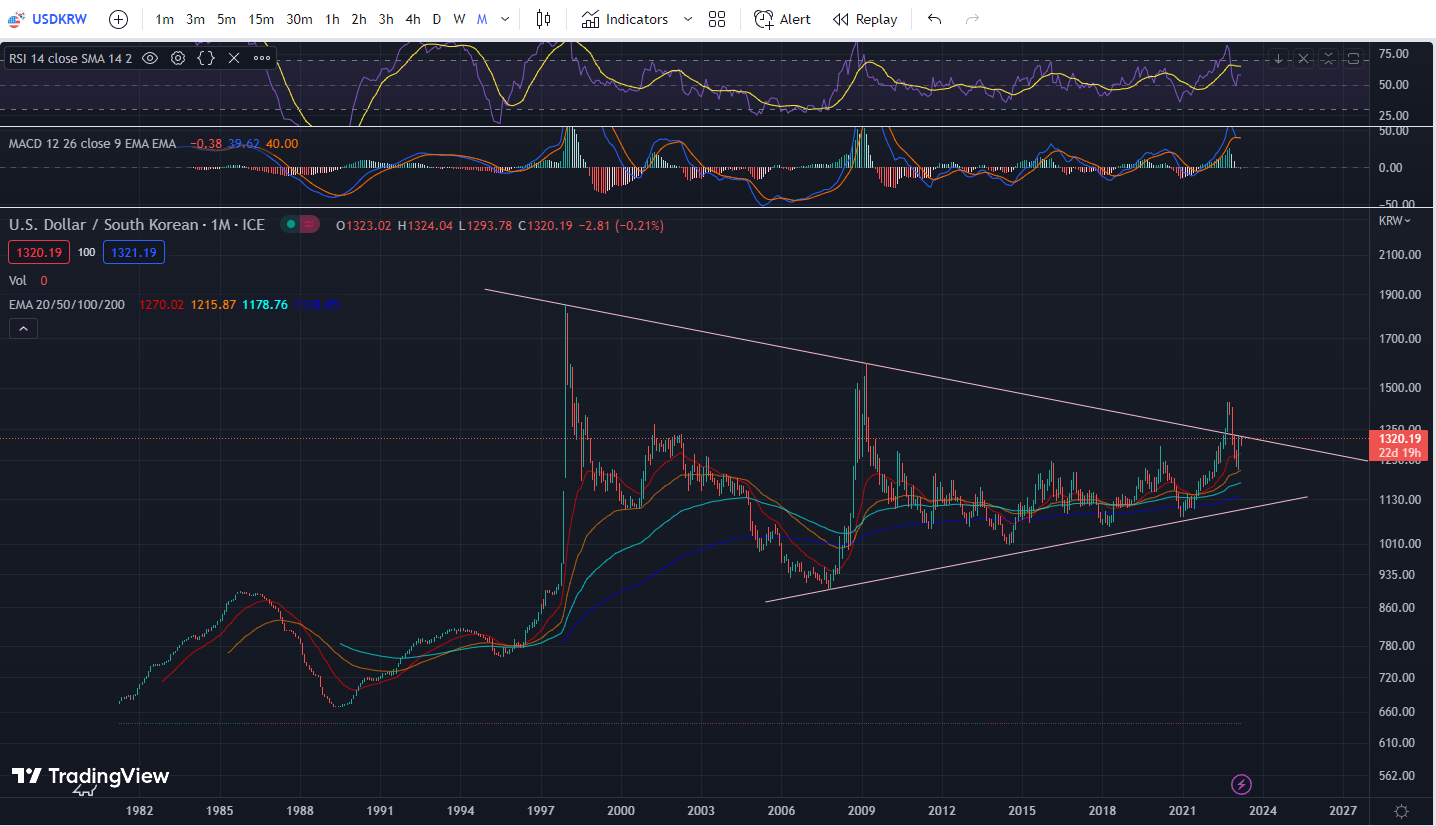Click the flash go-to-realtime icon
1436x826 pixels.
click(x=1241, y=784)
